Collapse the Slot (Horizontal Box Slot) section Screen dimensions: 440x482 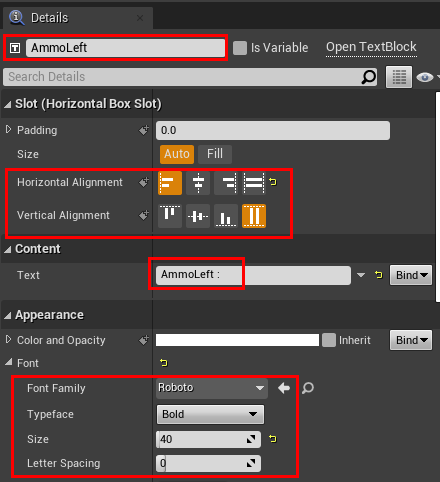pos(8,105)
